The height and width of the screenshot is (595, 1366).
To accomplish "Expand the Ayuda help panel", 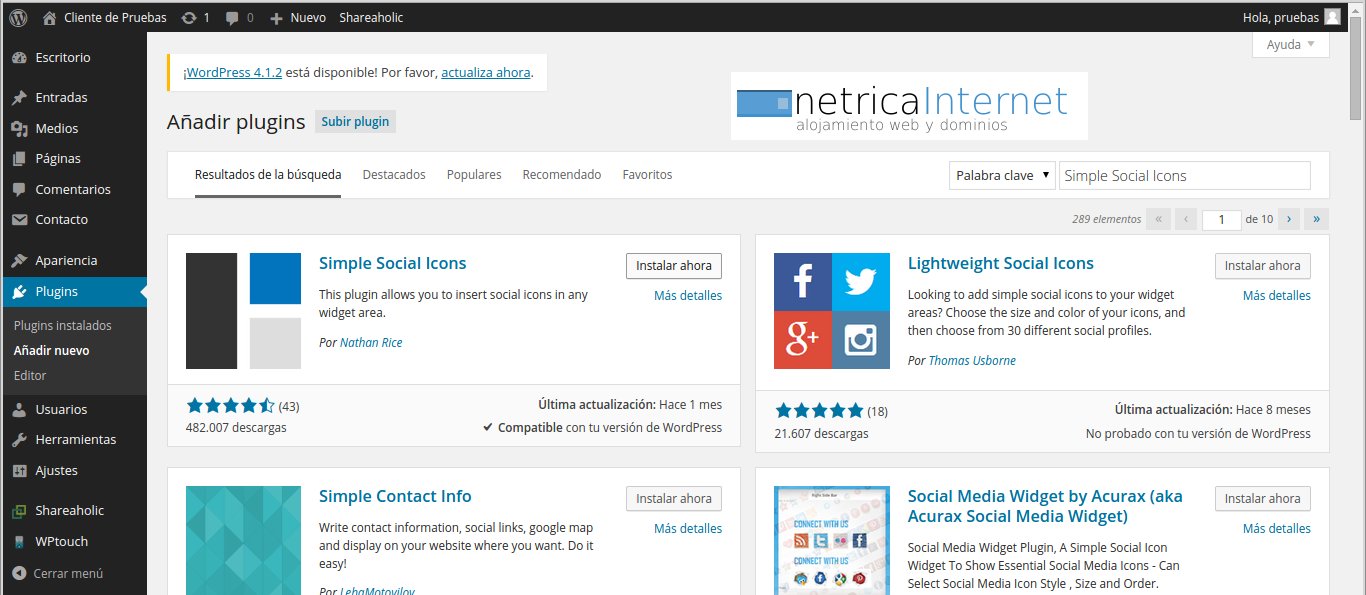I will coord(1291,45).
